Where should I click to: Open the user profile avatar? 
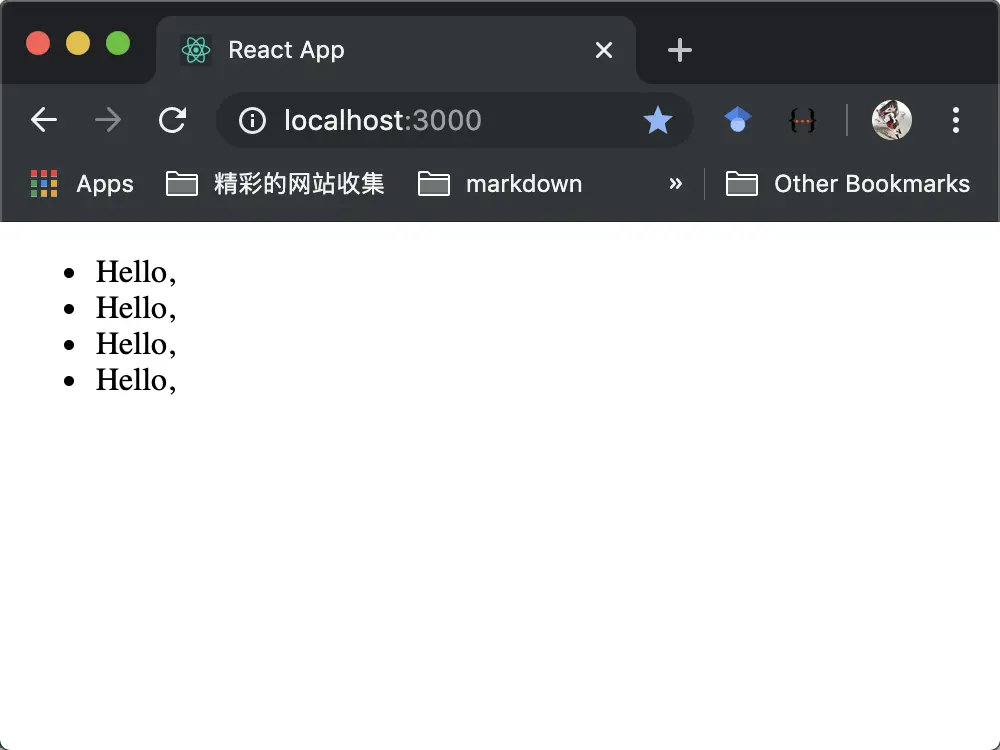pos(892,120)
